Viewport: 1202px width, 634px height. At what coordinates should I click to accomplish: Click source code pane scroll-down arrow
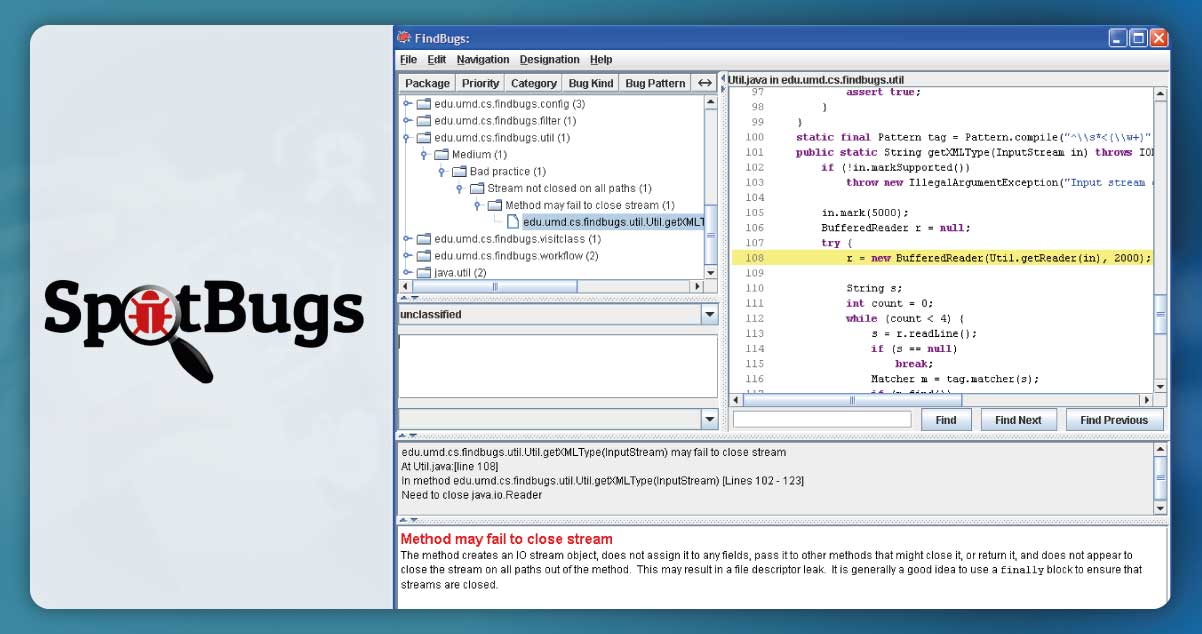click(1160, 386)
